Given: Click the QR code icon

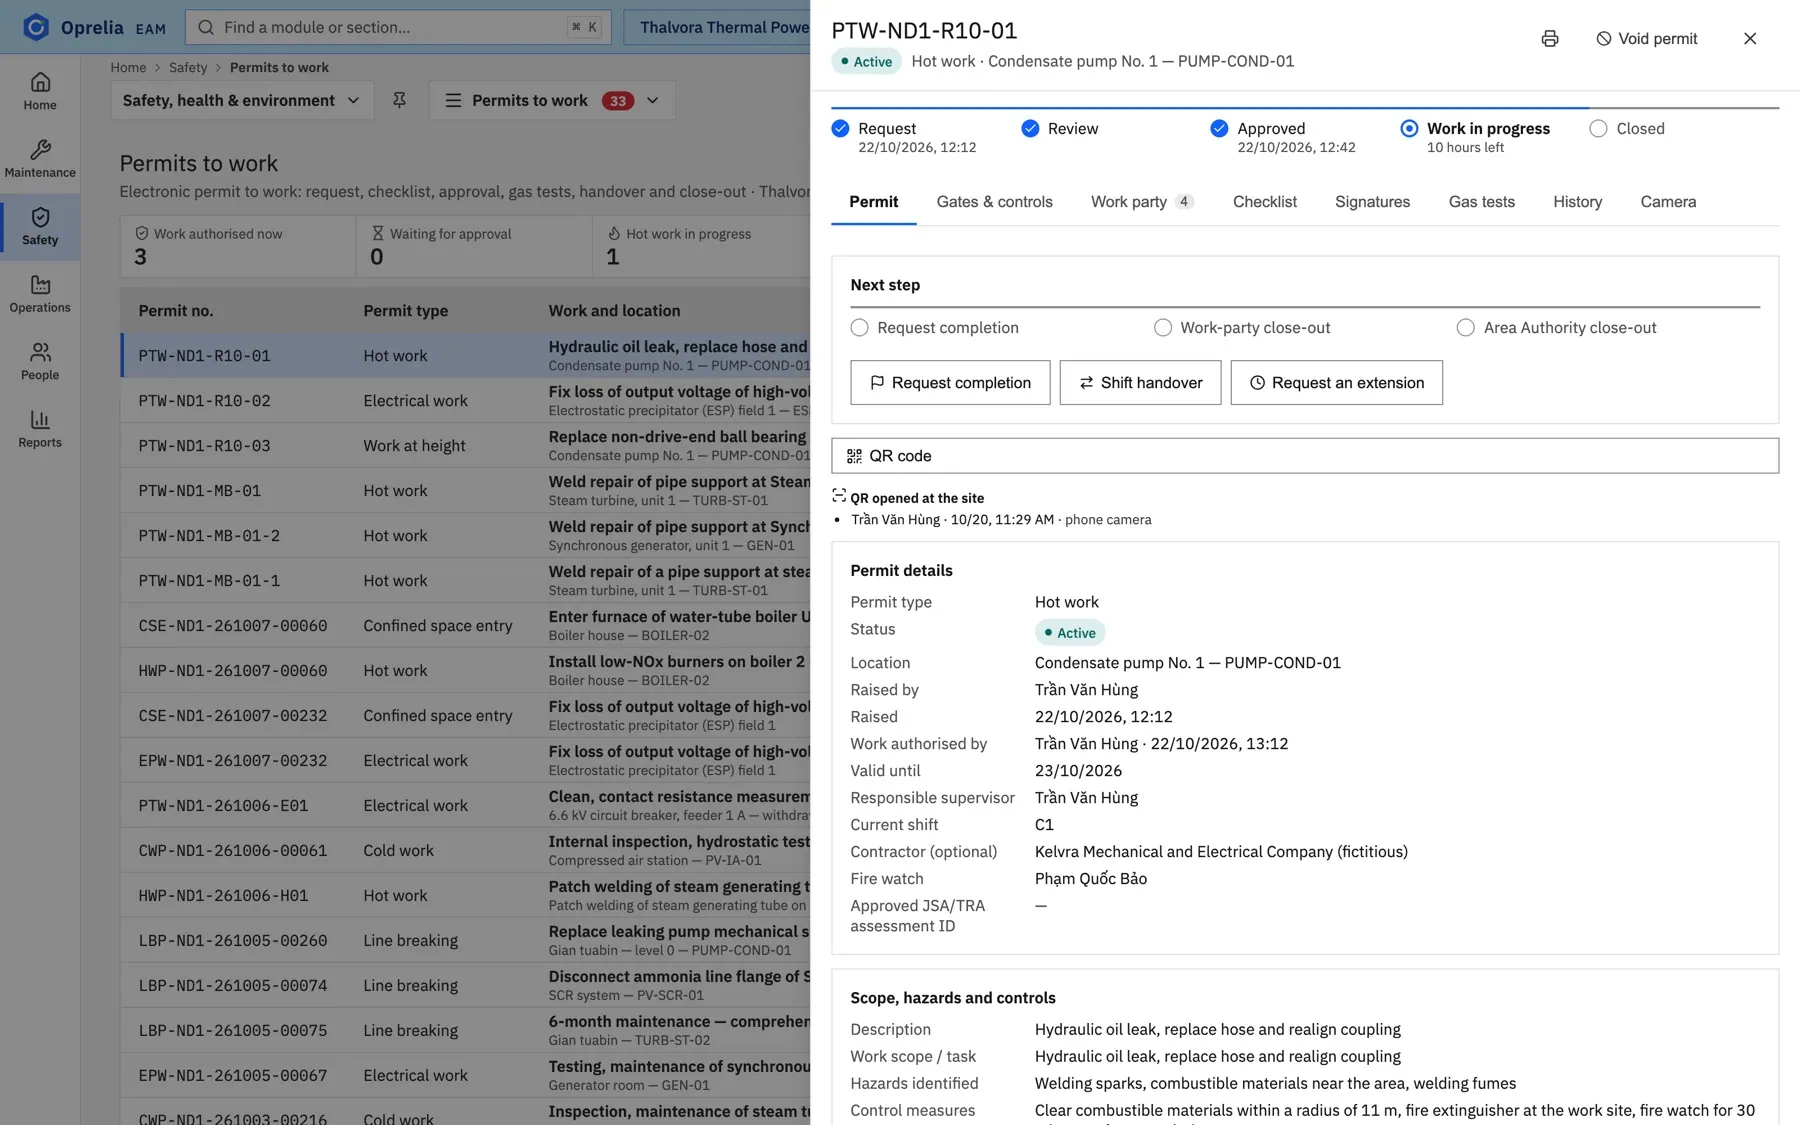Looking at the screenshot, I should pos(854,456).
